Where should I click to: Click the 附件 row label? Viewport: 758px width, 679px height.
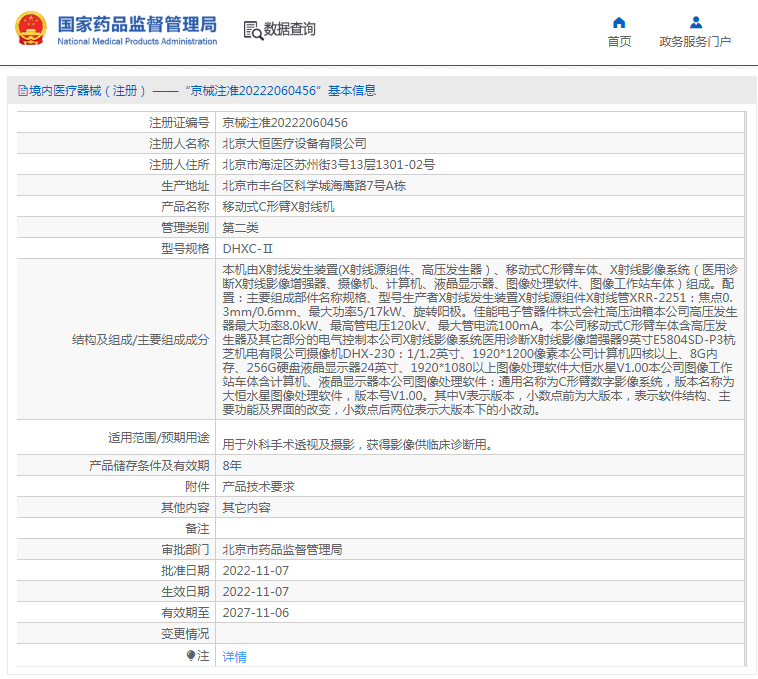197,487
